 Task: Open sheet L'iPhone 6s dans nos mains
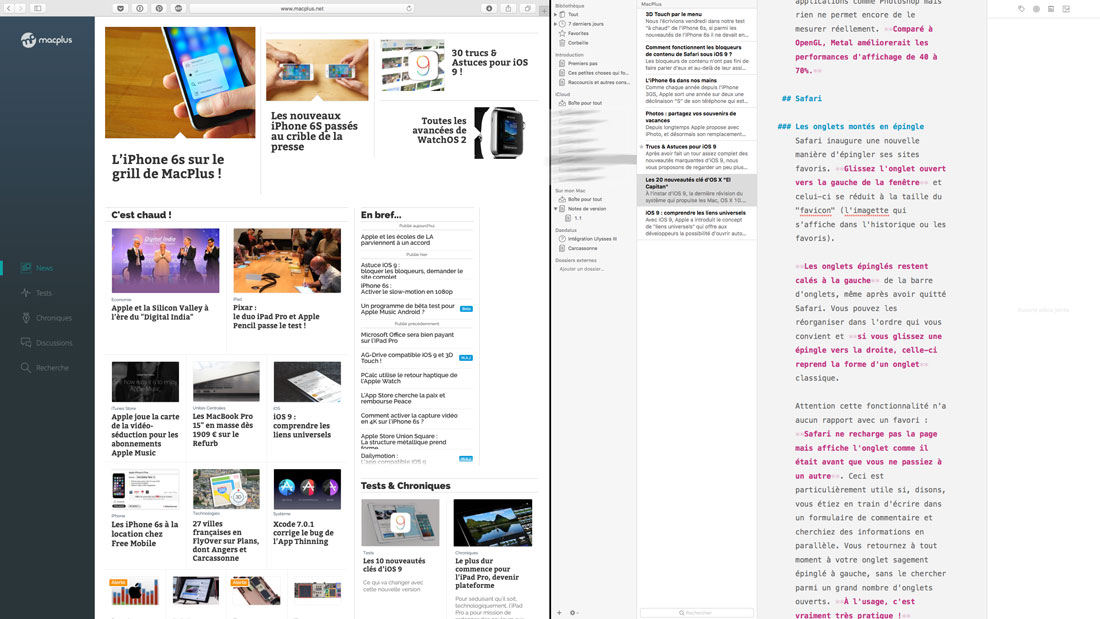coord(697,91)
